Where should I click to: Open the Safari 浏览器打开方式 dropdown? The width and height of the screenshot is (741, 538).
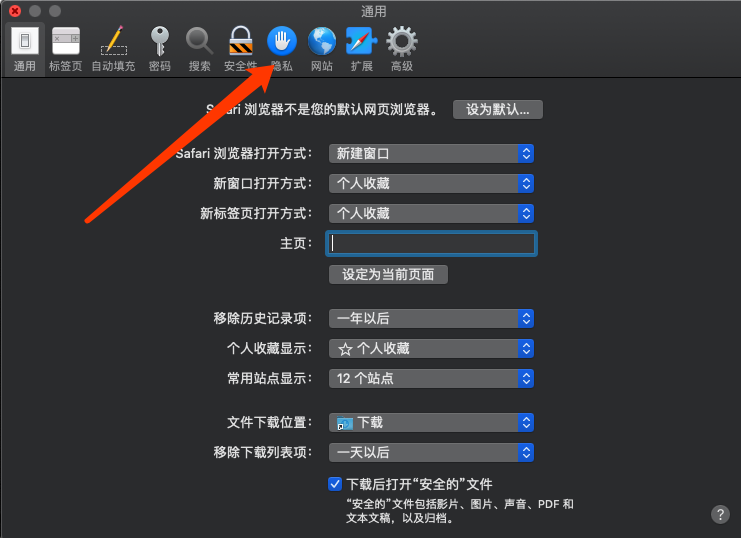point(431,154)
